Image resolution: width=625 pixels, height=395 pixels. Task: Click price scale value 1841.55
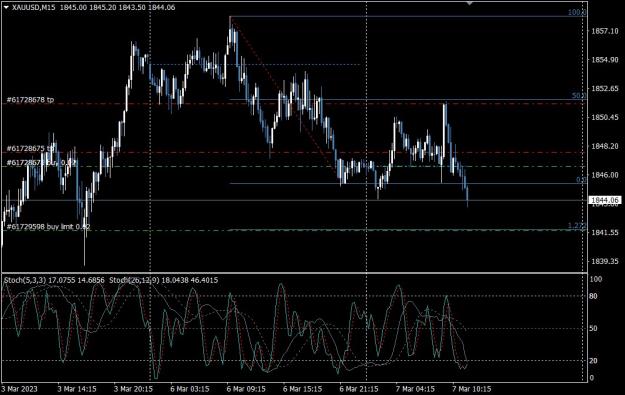(x=605, y=232)
